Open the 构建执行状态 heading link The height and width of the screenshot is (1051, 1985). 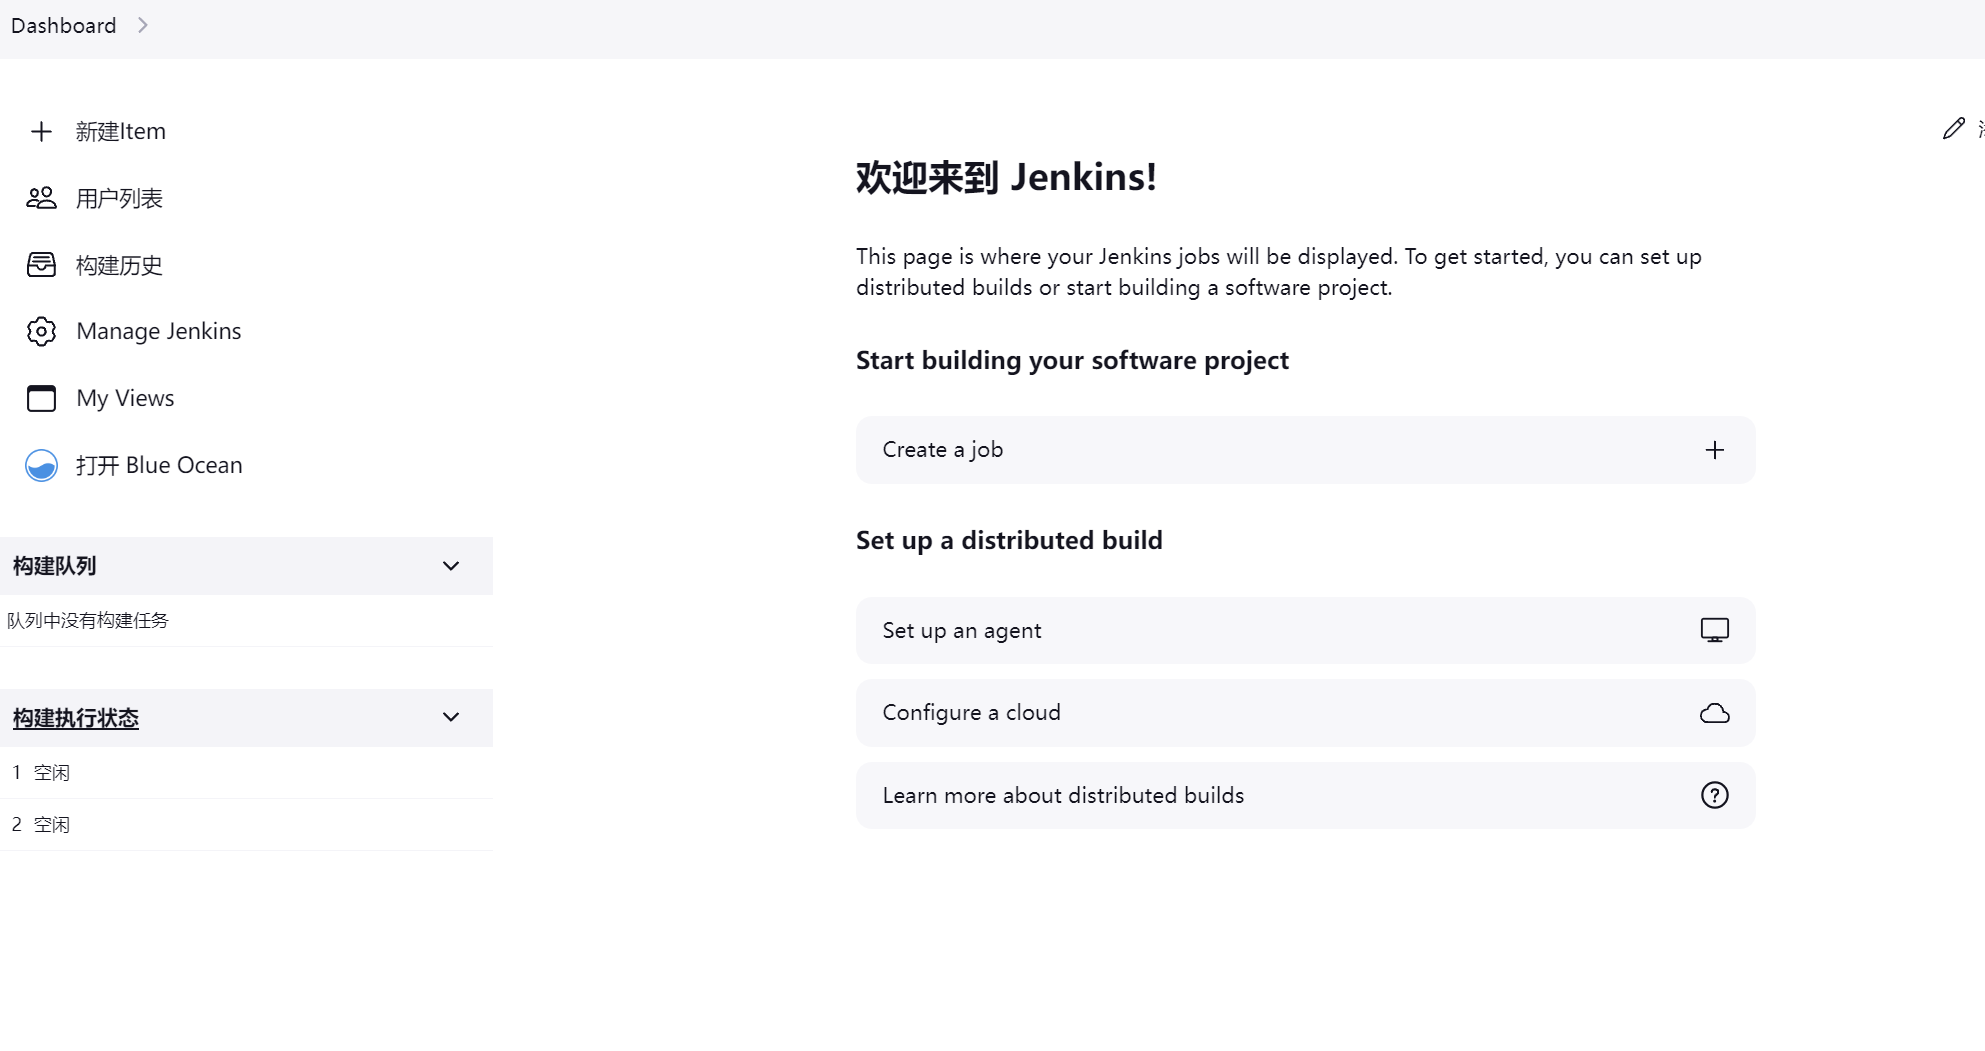[x=76, y=718]
